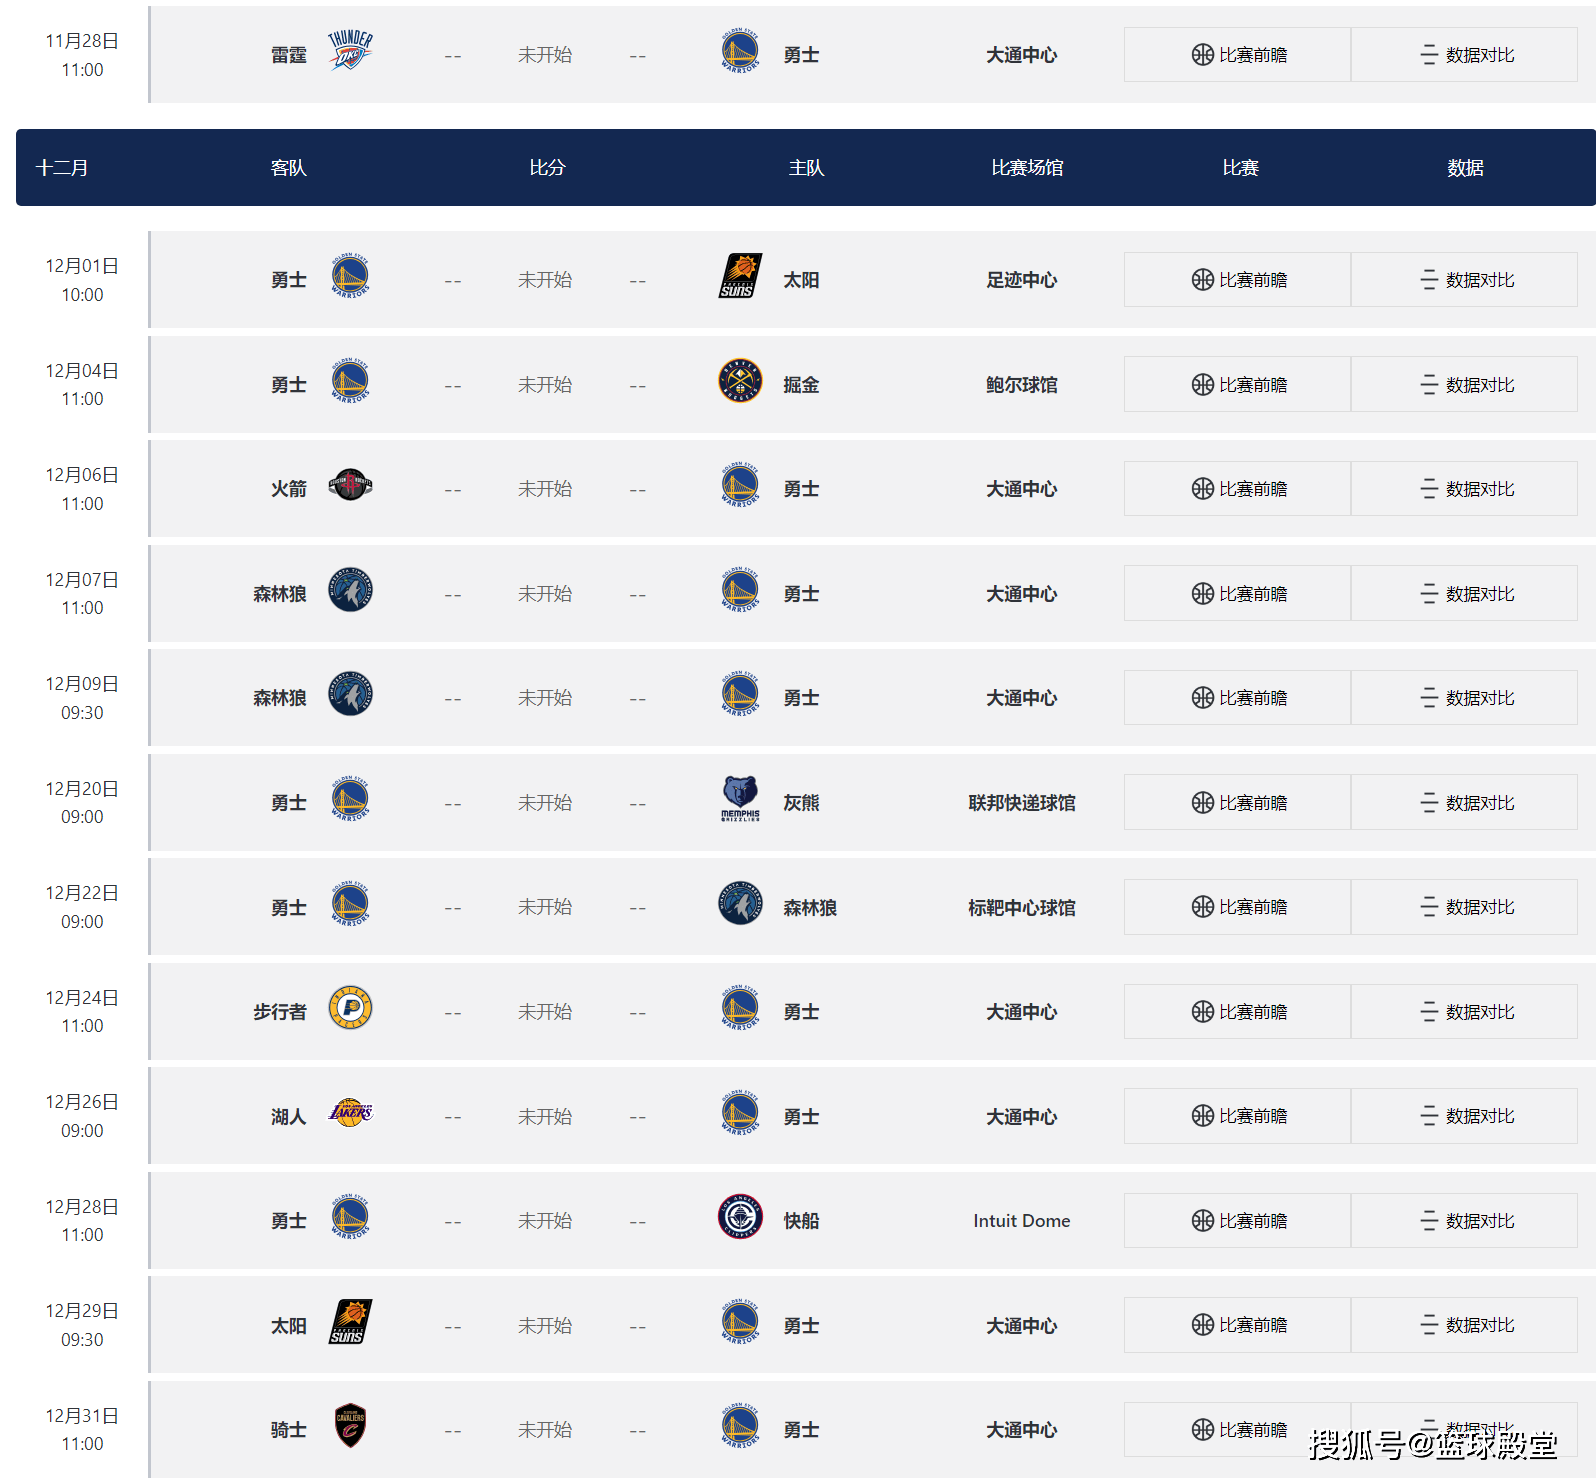The image size is (1596, 1479).
Task: Click Warriors home logo in 12月26日 row
Action: pyautogui.click(x=740, y=1113)
